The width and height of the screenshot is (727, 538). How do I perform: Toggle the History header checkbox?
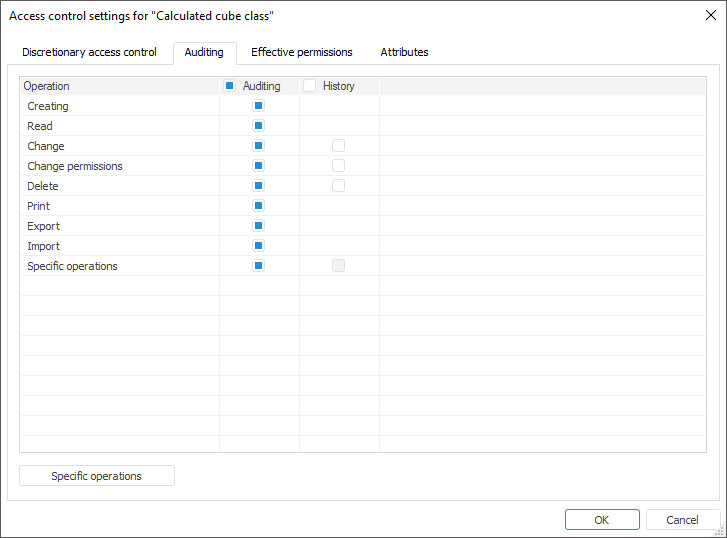[310, 86]
